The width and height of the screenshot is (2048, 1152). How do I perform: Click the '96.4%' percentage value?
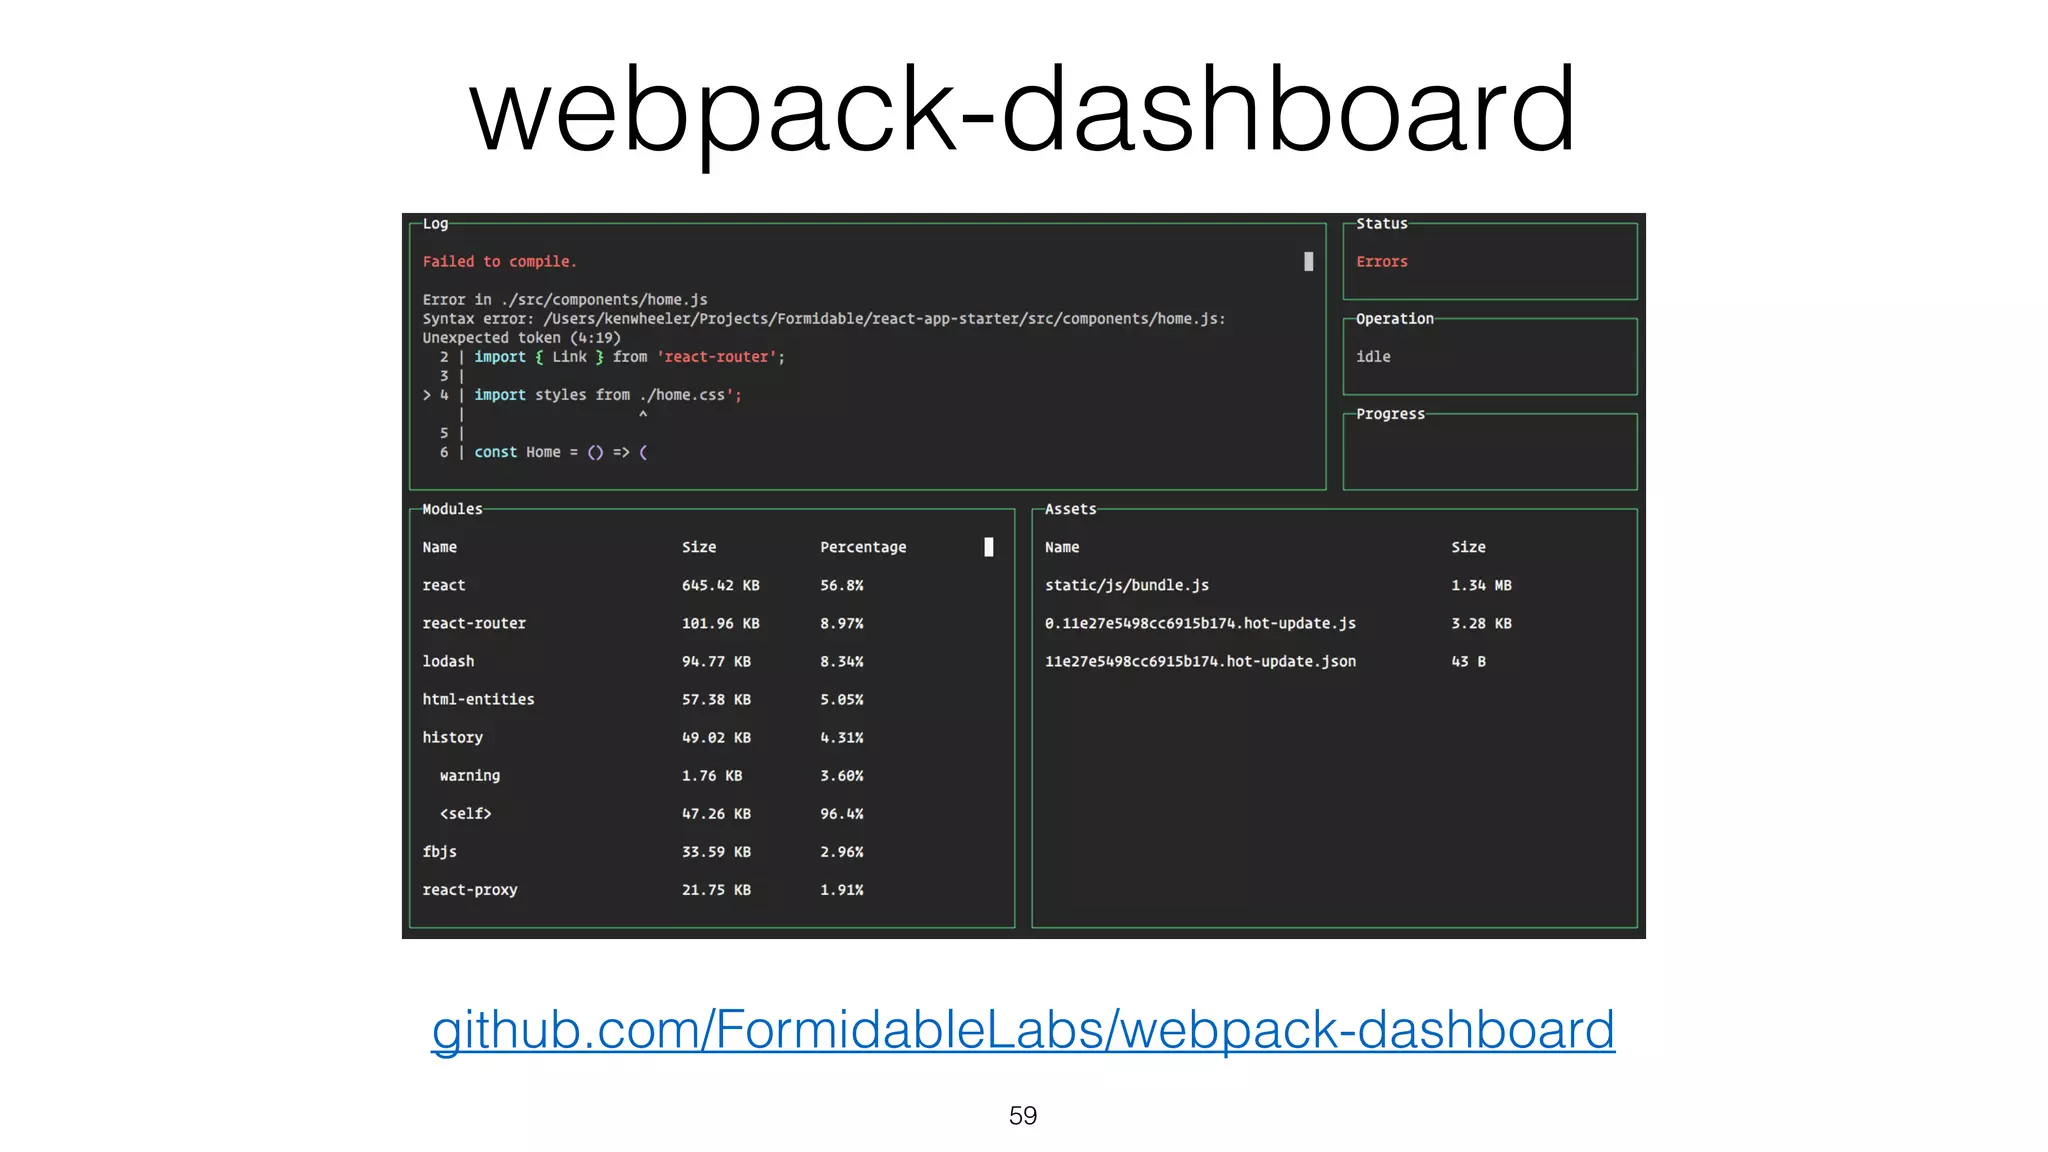pos(842,813)
